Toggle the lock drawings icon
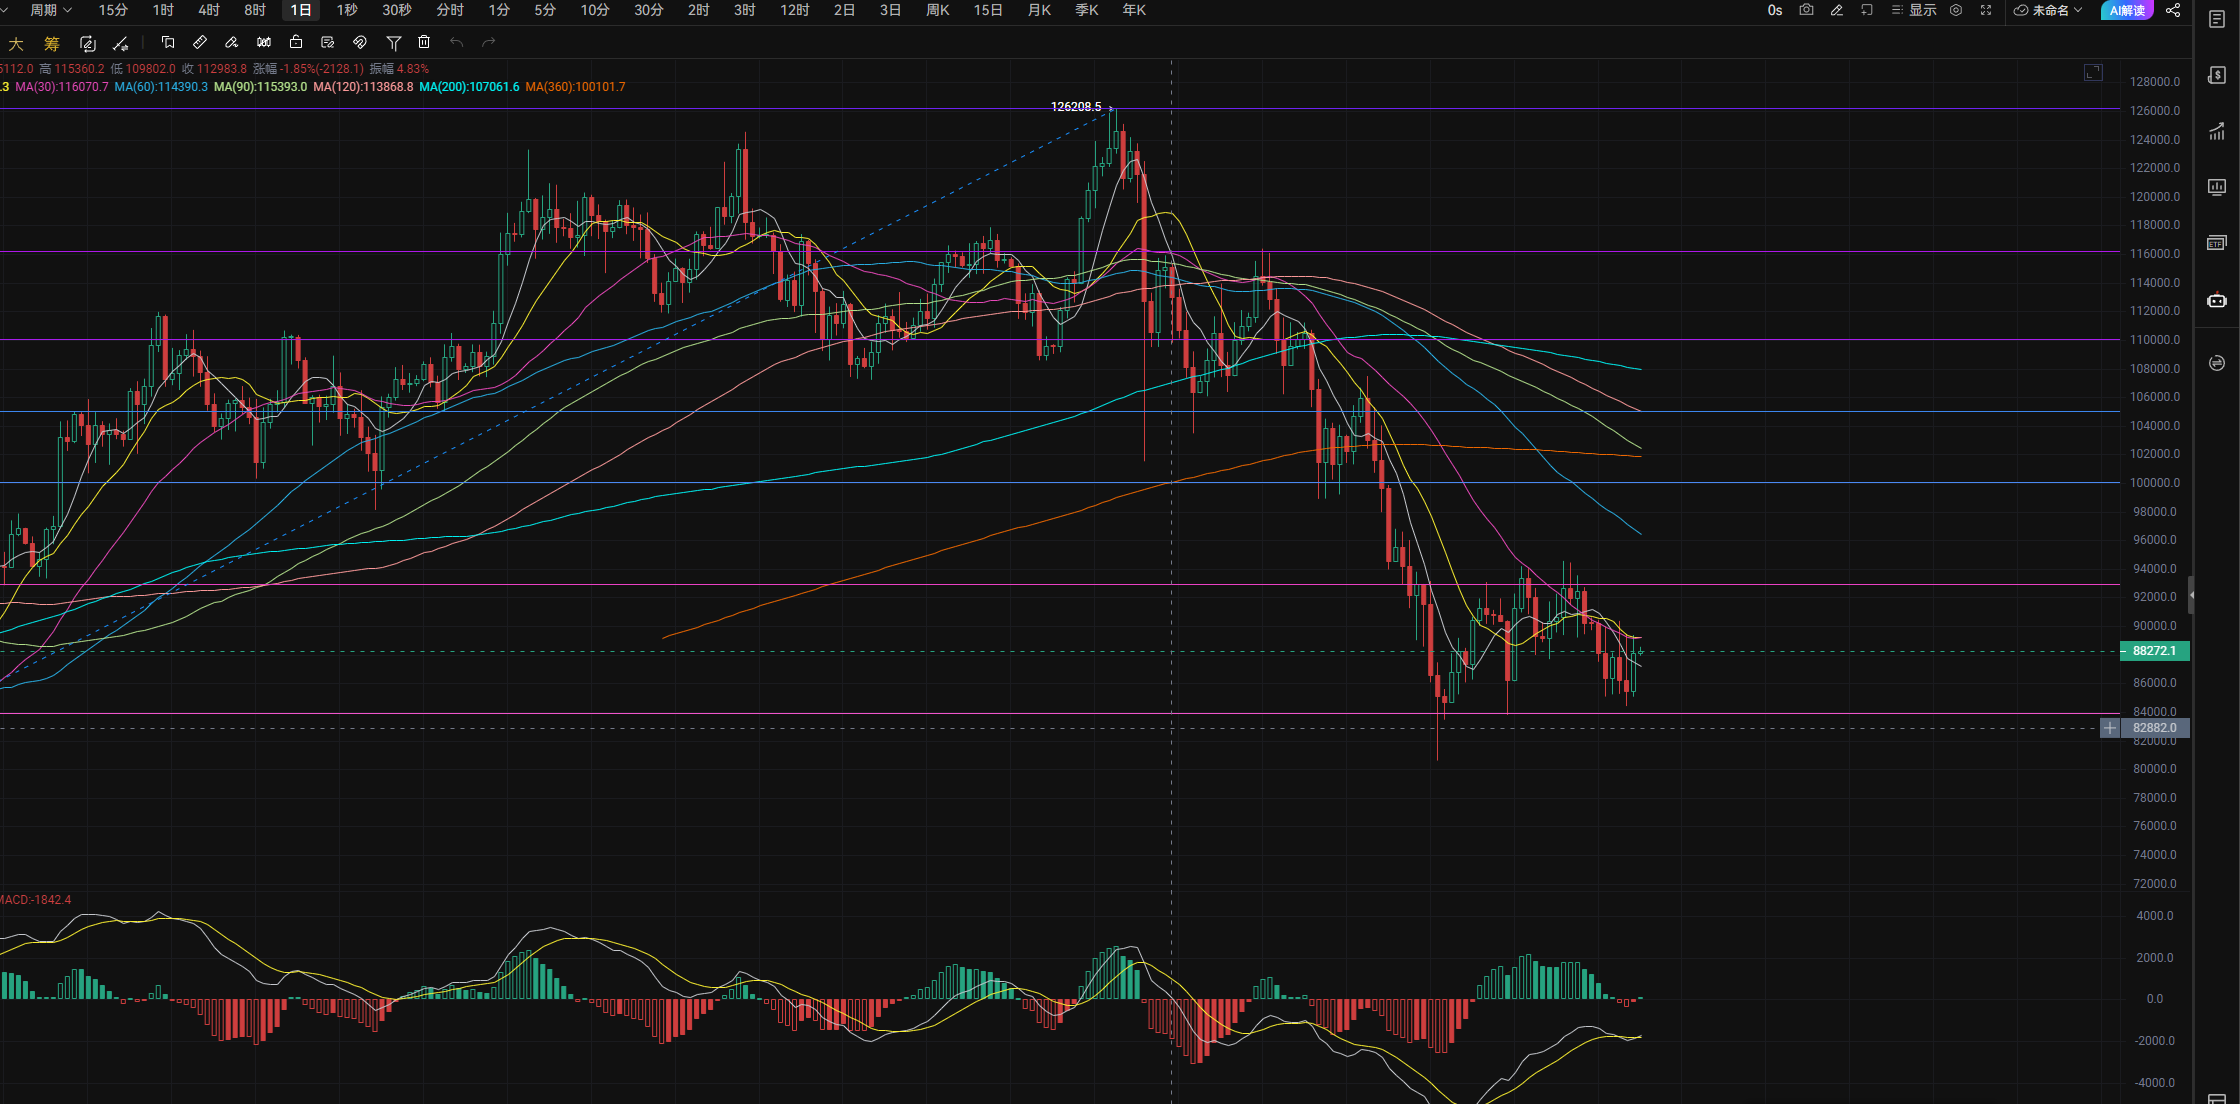The image size is (2240, 1104). click(x=296, y=42)
